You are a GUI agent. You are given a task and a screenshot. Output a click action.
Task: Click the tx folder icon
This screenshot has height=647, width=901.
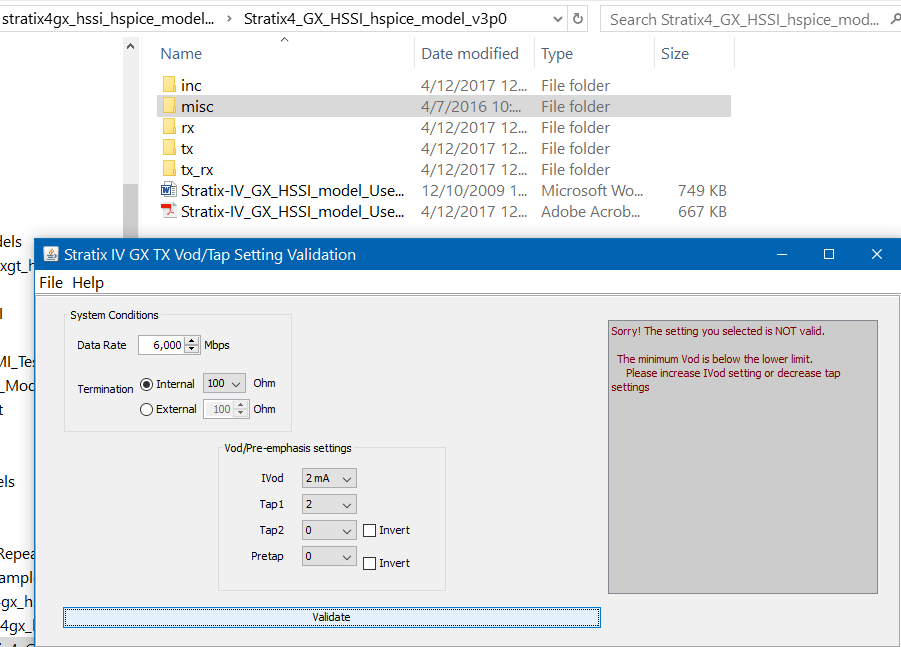click(169, 149)
